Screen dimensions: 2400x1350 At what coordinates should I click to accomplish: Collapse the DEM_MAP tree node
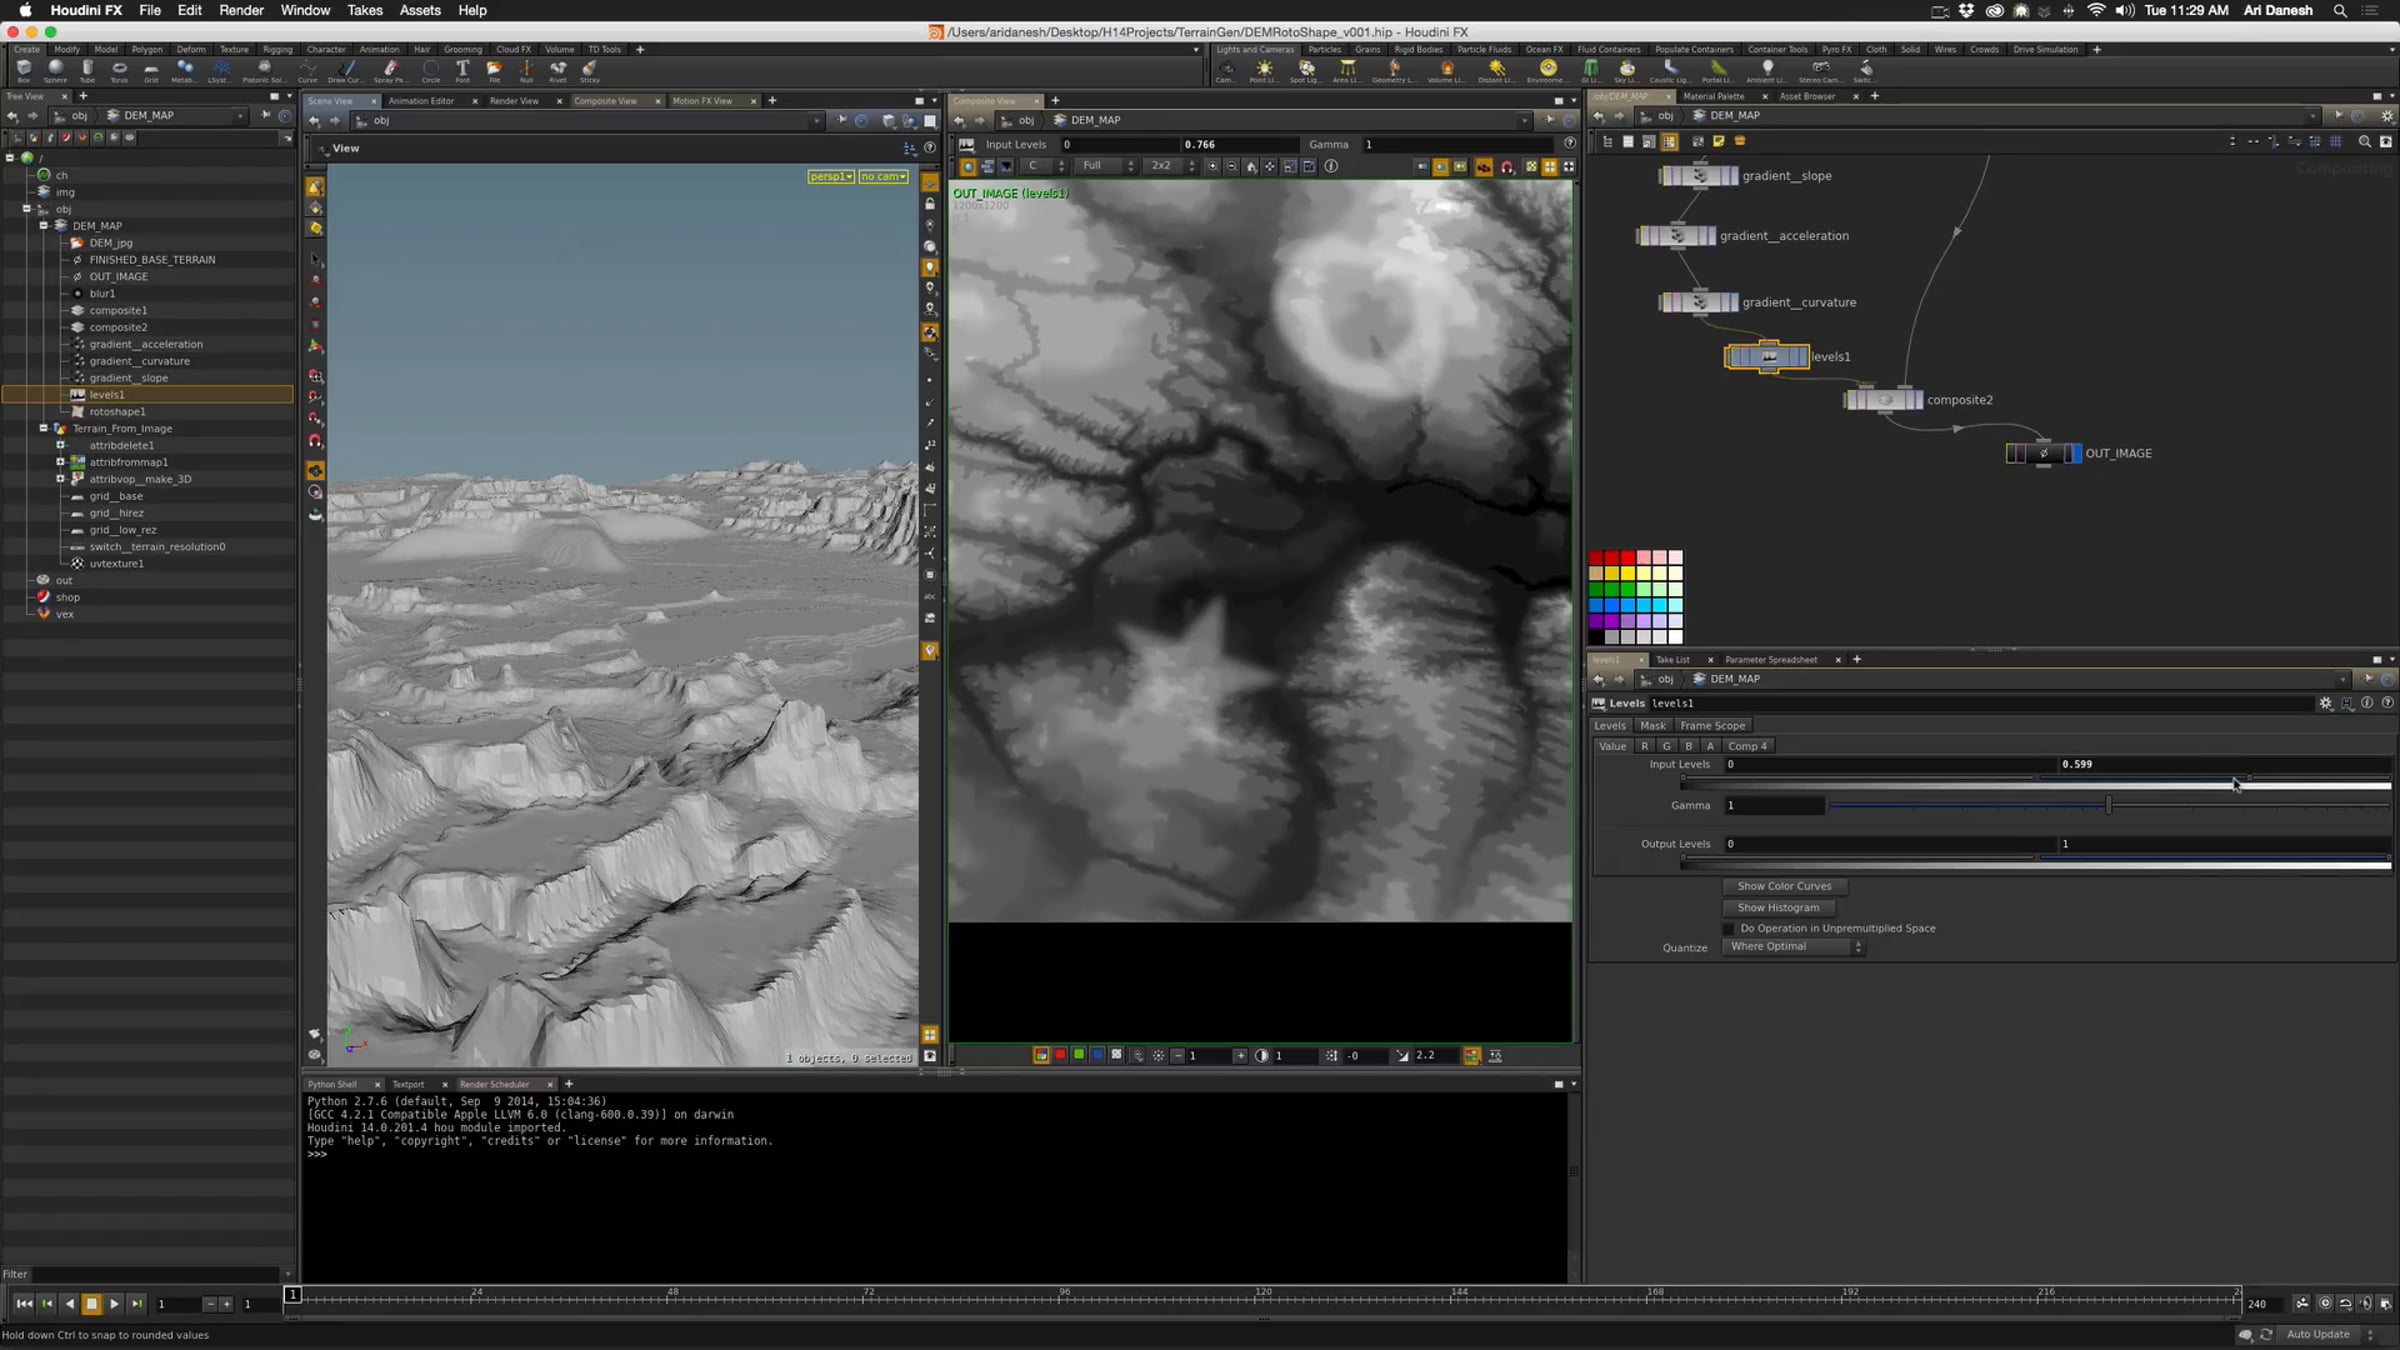44,226
